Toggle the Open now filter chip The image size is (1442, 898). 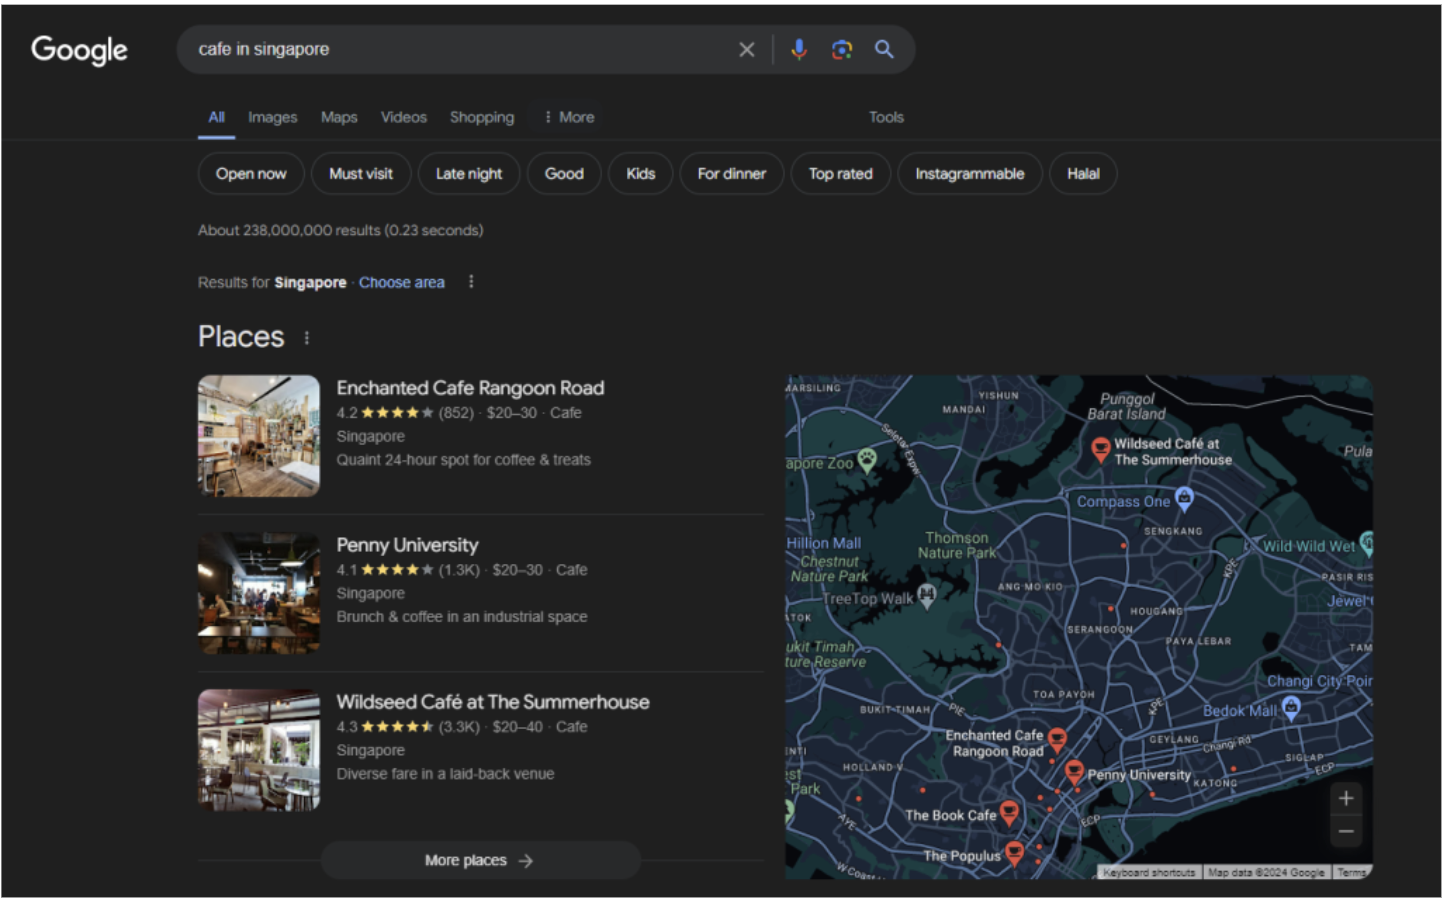click(x=251, y=174)
